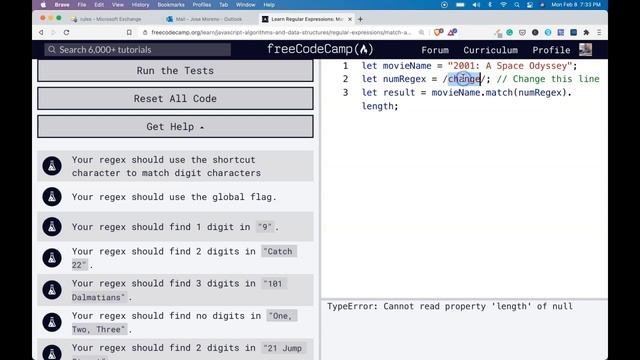The height and width of the screenshot is (360, 640).
Task: Click the light blue circle extension icon
Action: [x=548, y=32]
